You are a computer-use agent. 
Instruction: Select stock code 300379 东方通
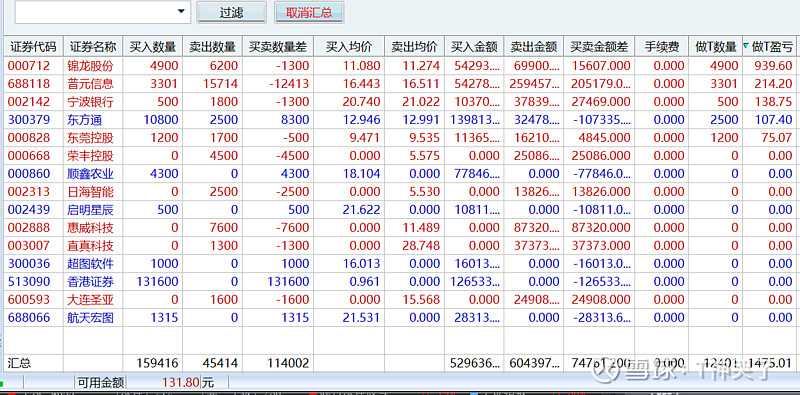(x=400, y=120)
